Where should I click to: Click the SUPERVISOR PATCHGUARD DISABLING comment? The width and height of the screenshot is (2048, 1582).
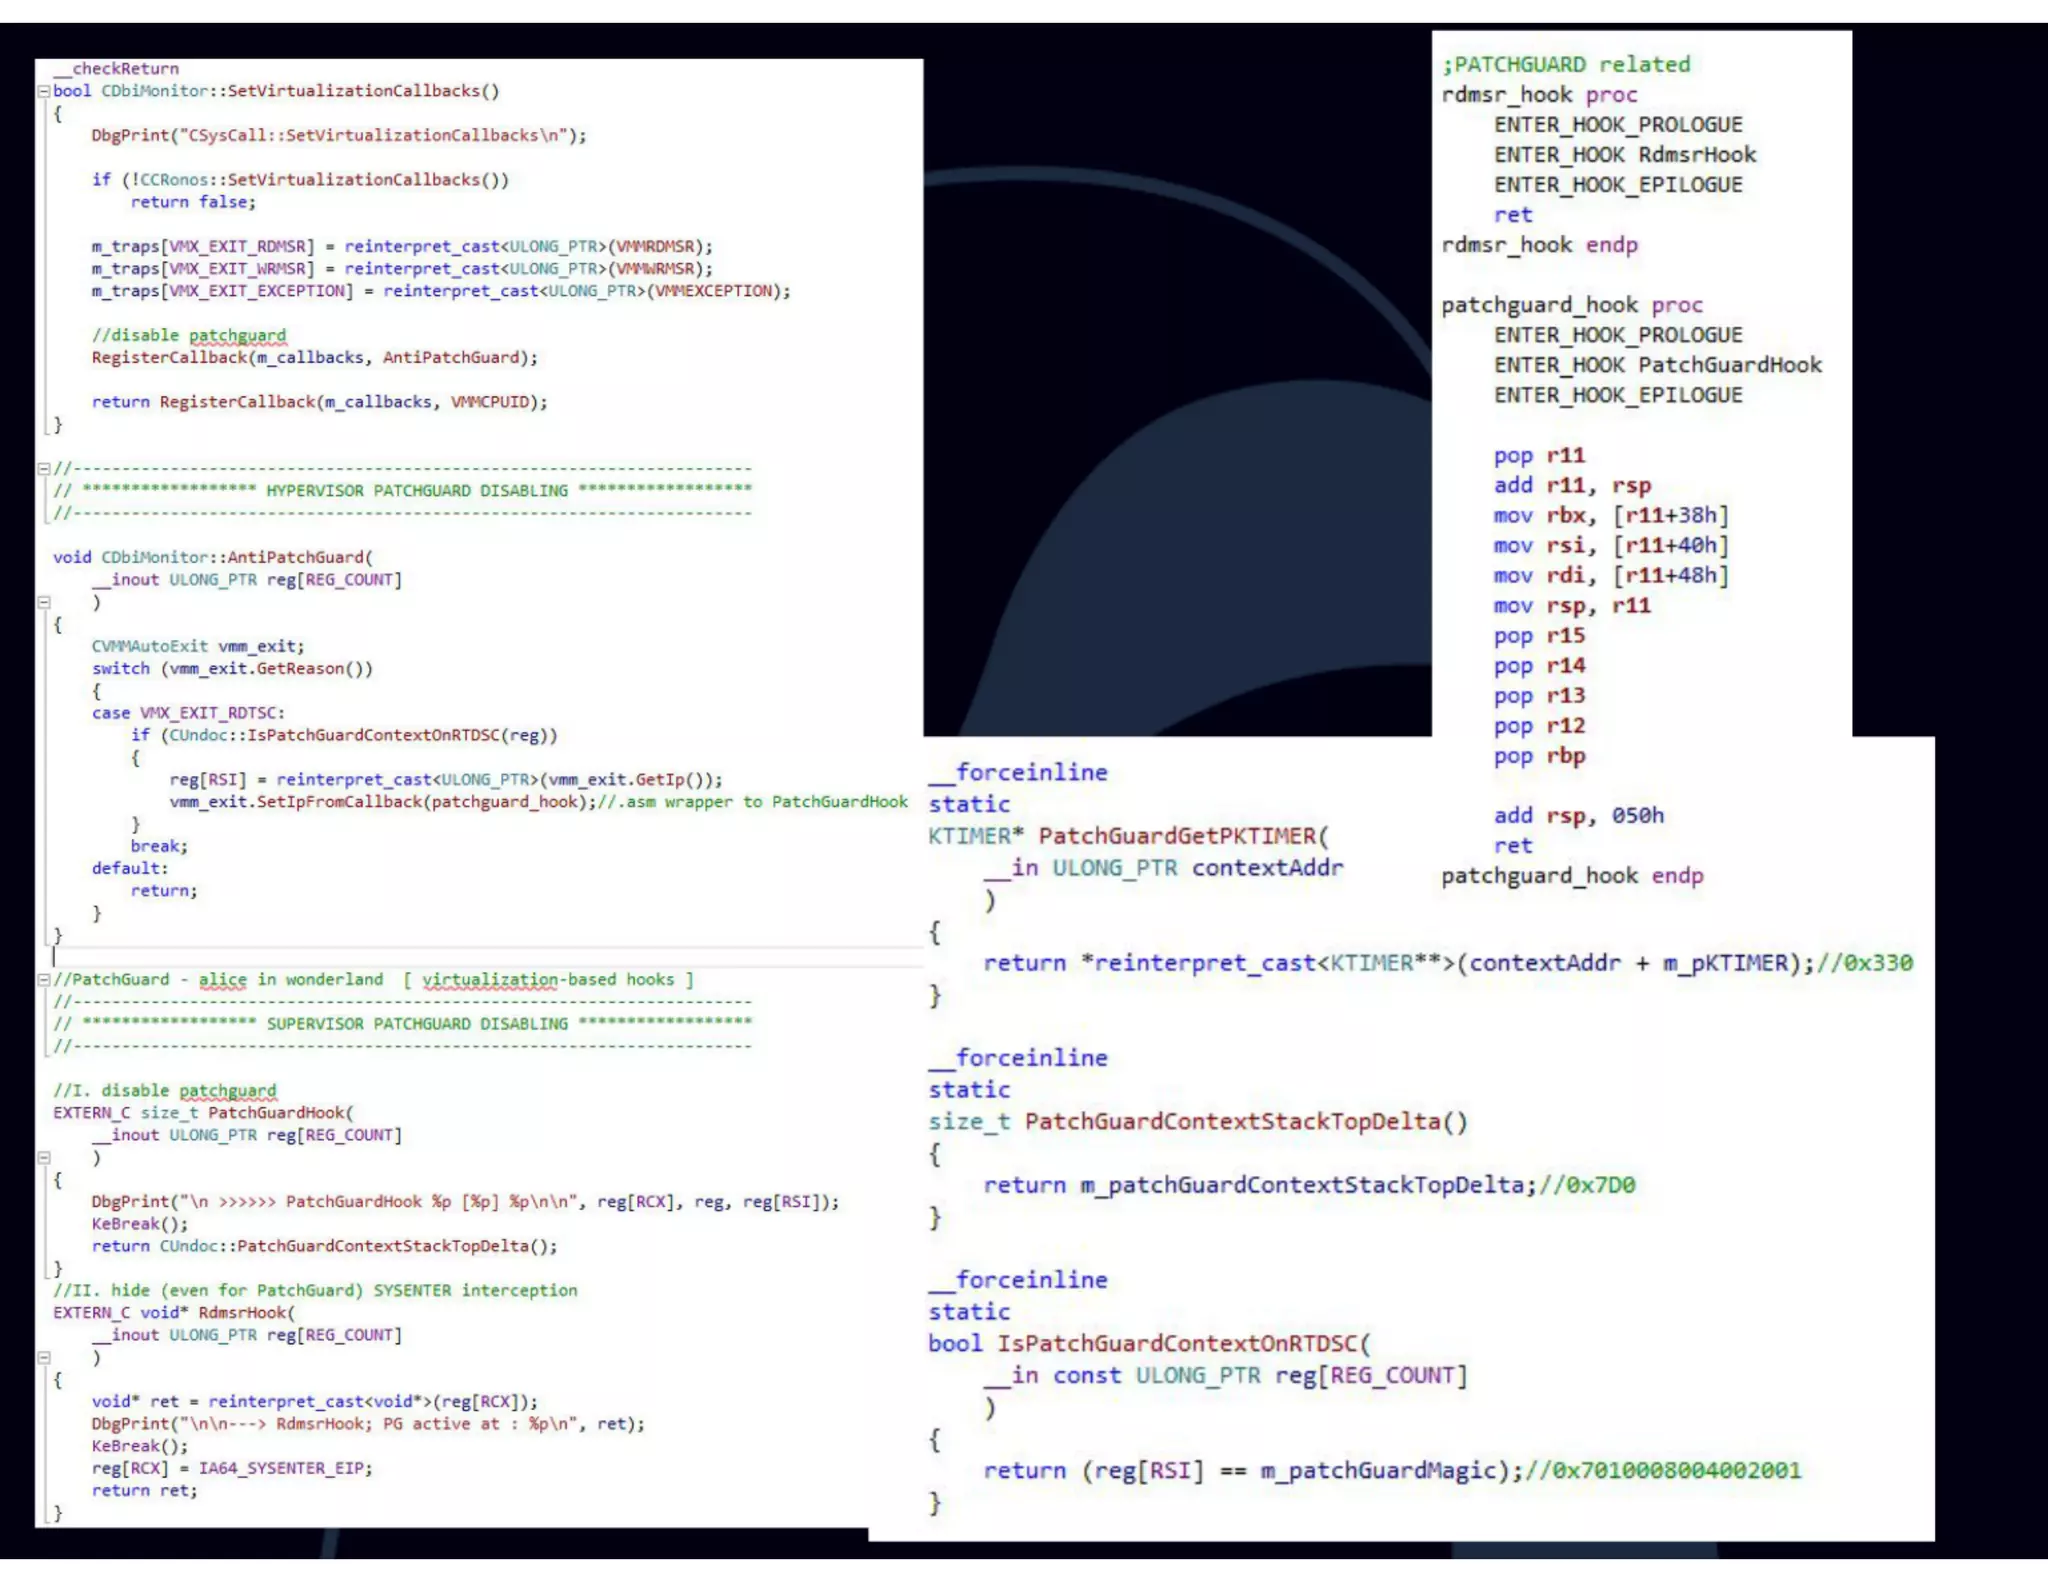(x=402, y=1024)
